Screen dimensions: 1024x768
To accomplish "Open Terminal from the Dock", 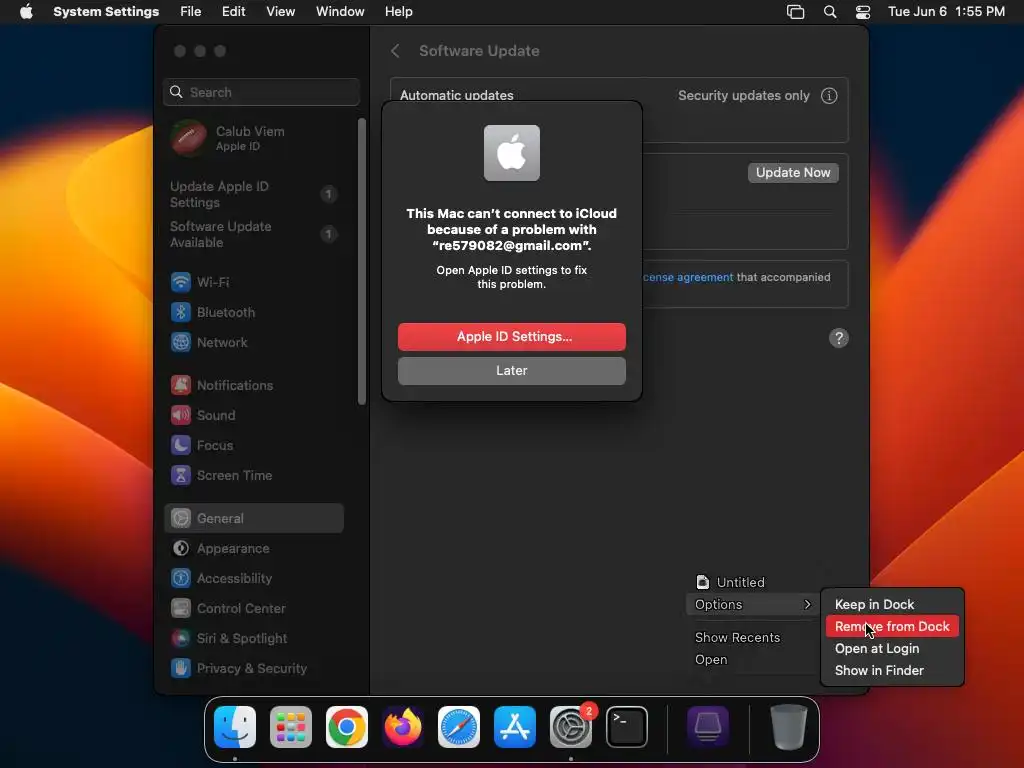I will [x=627, y=727].
